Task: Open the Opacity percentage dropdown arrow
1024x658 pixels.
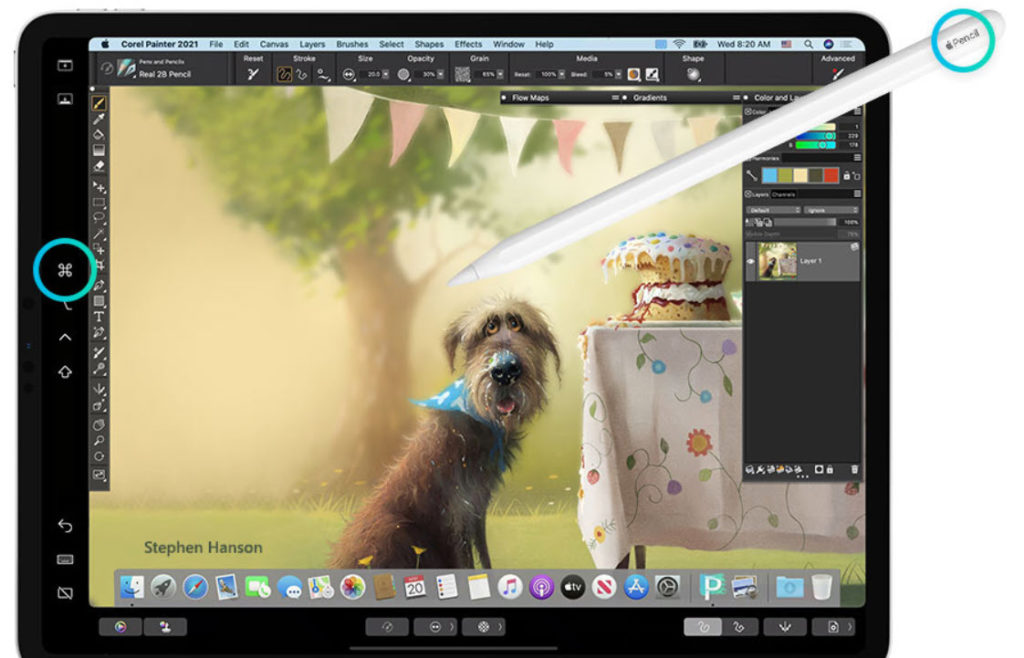Action: (440, 74)
